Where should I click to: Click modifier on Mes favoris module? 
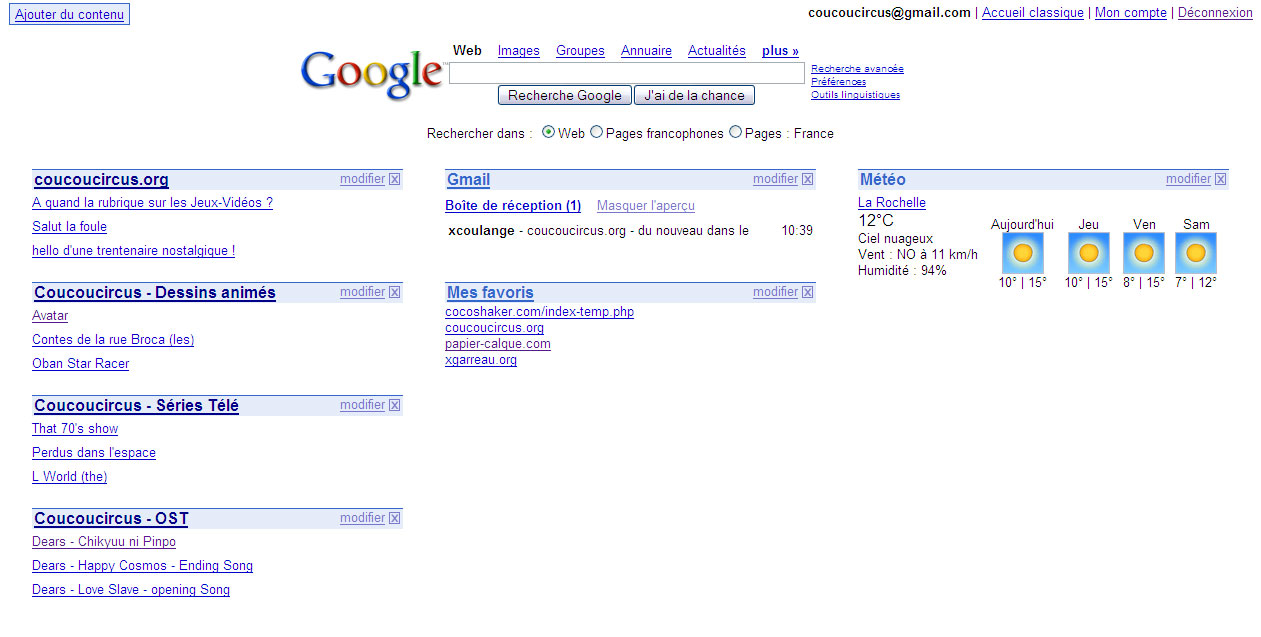point(775,293)
